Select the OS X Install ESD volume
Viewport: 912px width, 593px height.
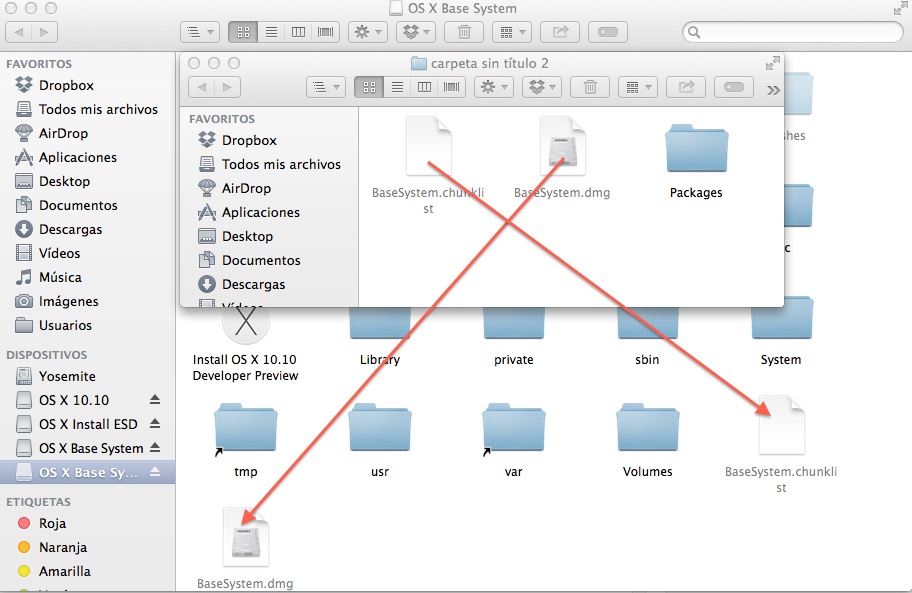tap(76, 424)
